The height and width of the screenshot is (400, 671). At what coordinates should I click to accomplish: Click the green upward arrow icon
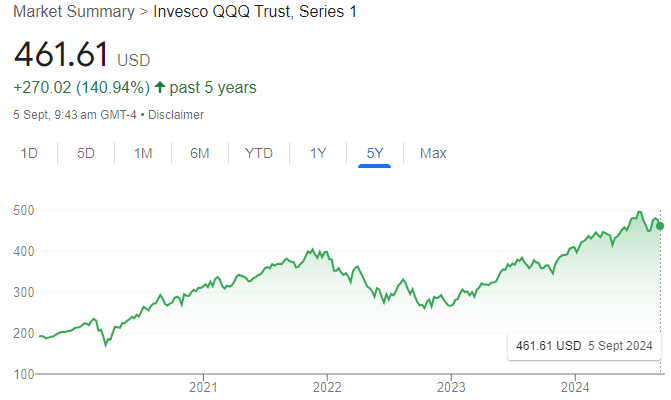(159, 87)
